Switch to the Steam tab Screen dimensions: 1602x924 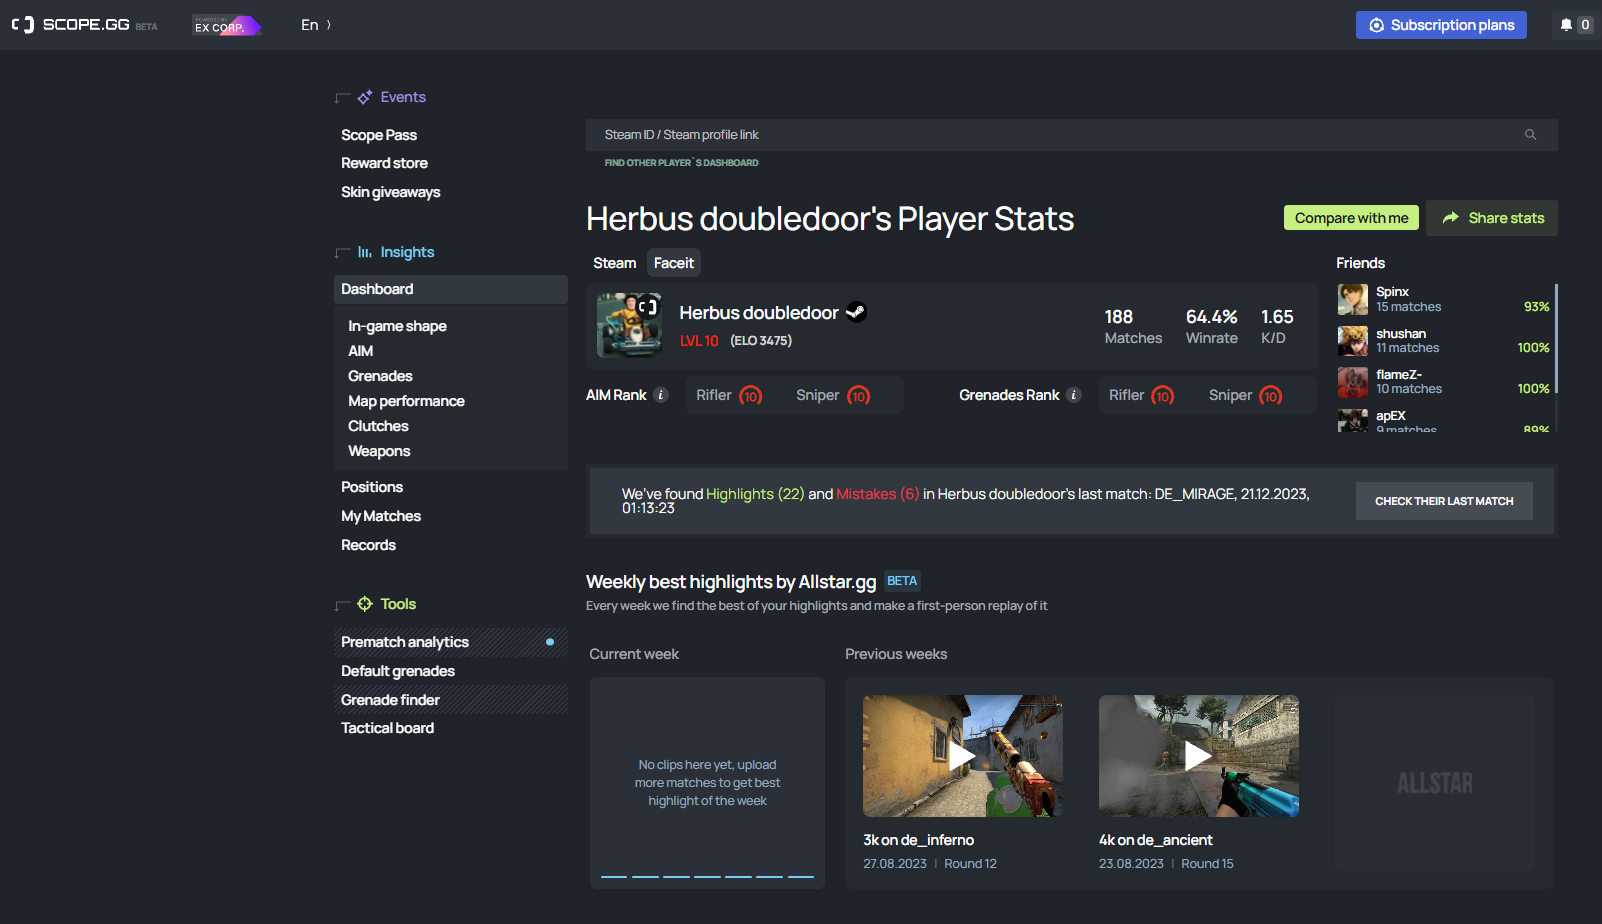click(x=614, y=263)
